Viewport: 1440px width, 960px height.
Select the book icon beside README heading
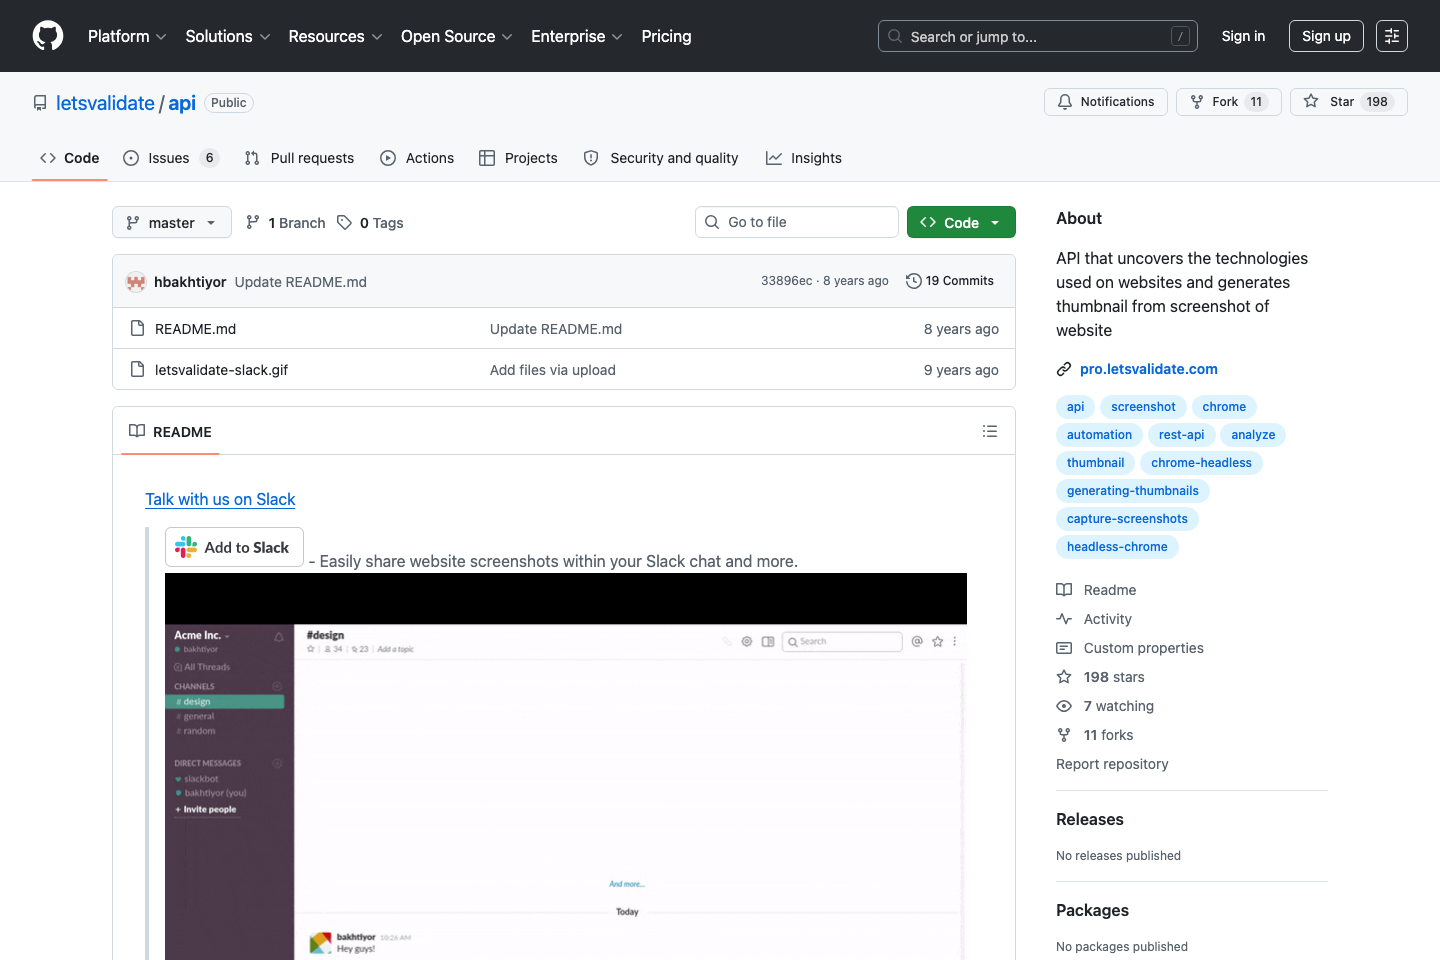pyautogui.click(x=137, y=431)
